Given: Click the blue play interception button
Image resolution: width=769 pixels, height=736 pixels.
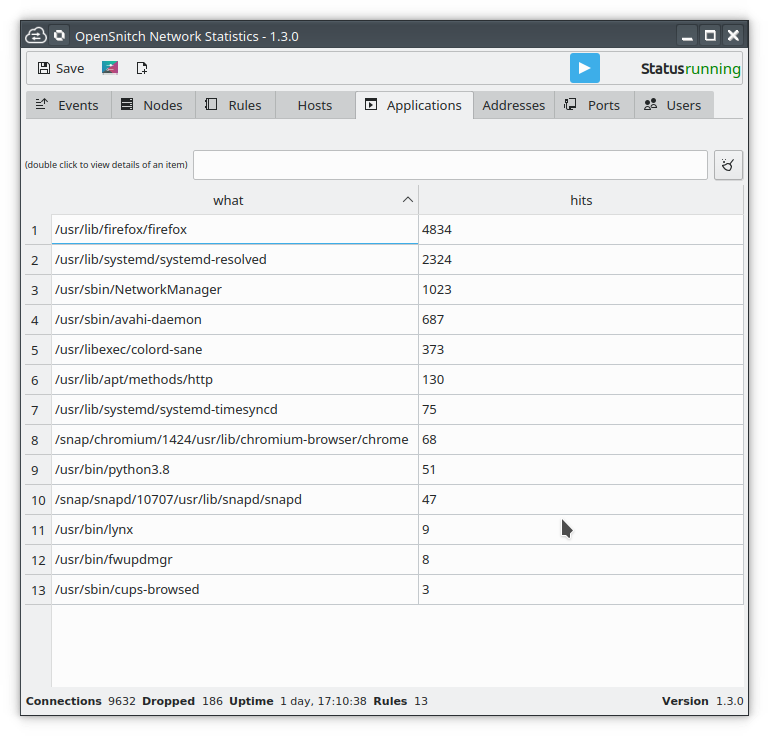Looking at the screenshot, I should pos(585,68).
